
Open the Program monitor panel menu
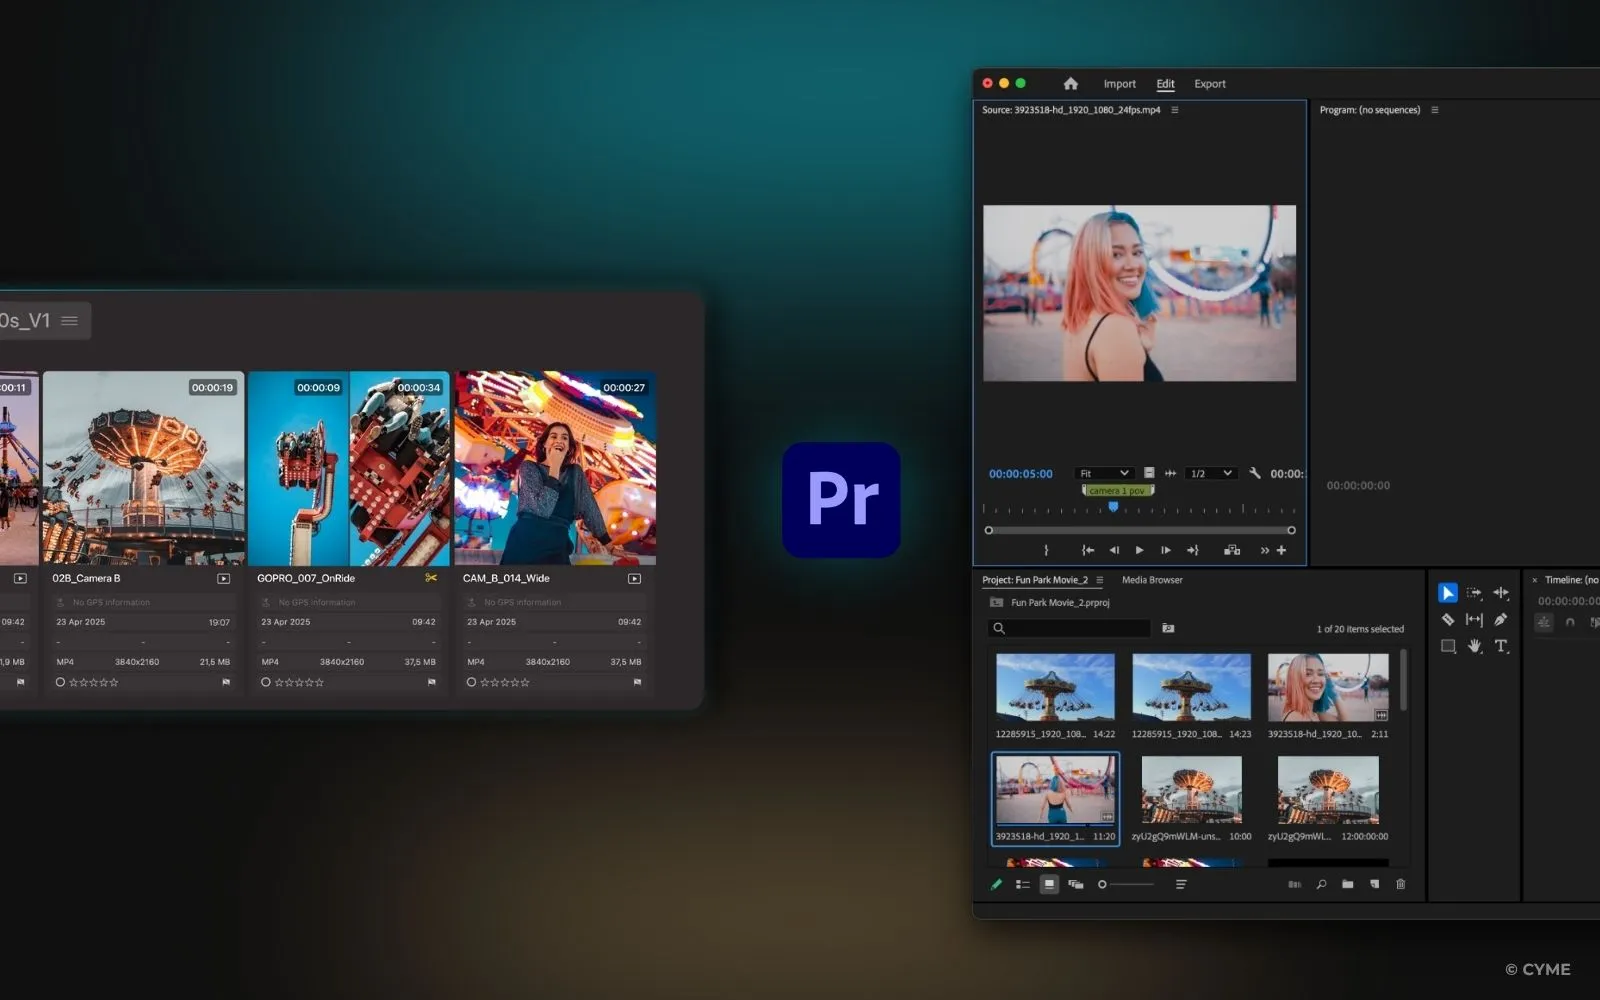1434,110
